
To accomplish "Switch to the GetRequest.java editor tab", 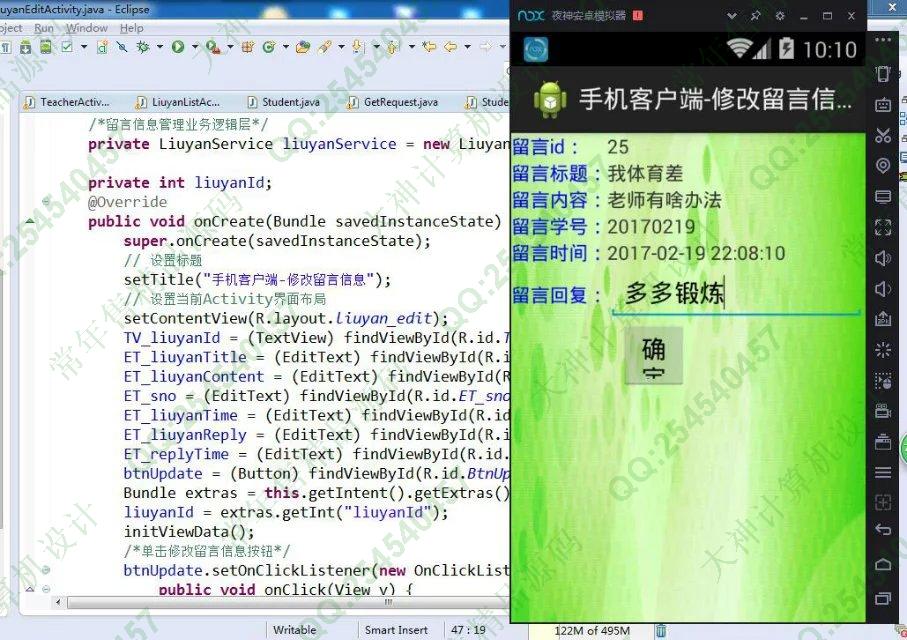I will pyautogui.click(x=393, y=102).
